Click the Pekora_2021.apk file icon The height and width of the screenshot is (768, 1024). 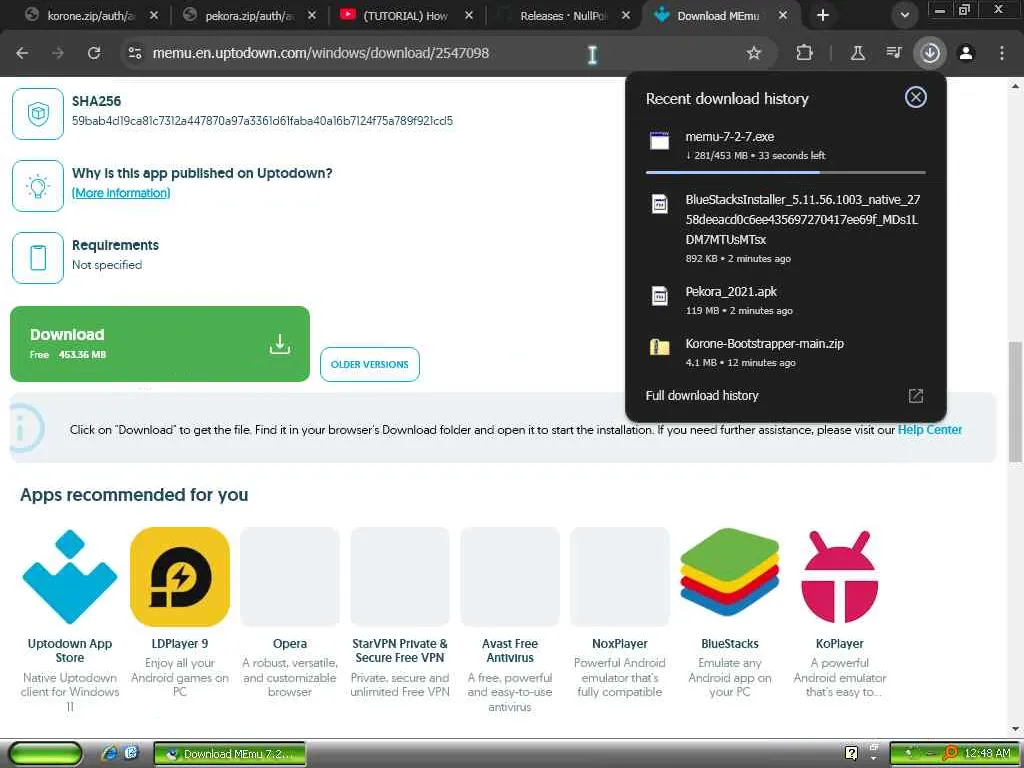pos(660,295)
